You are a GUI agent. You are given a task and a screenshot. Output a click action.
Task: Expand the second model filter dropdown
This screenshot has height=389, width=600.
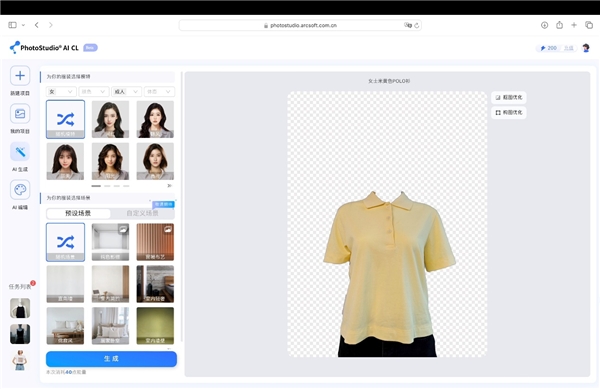(93, 92)
